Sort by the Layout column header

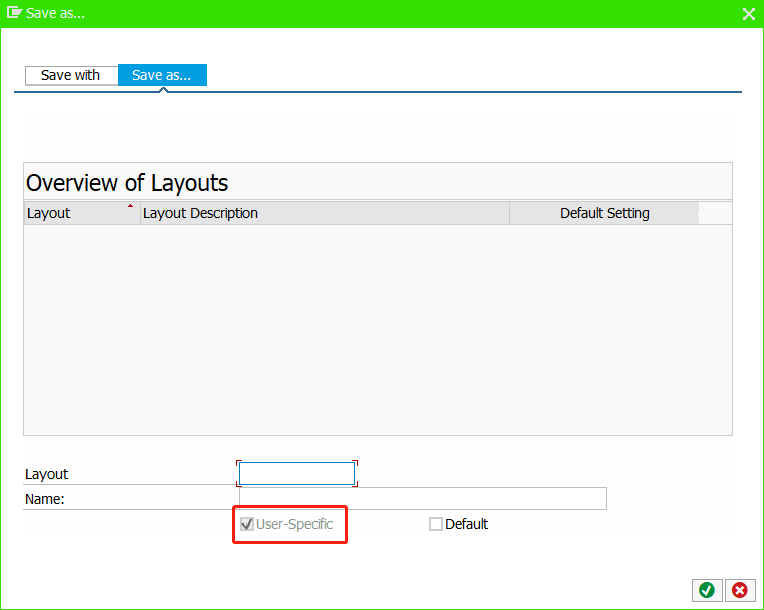(82, 213)
